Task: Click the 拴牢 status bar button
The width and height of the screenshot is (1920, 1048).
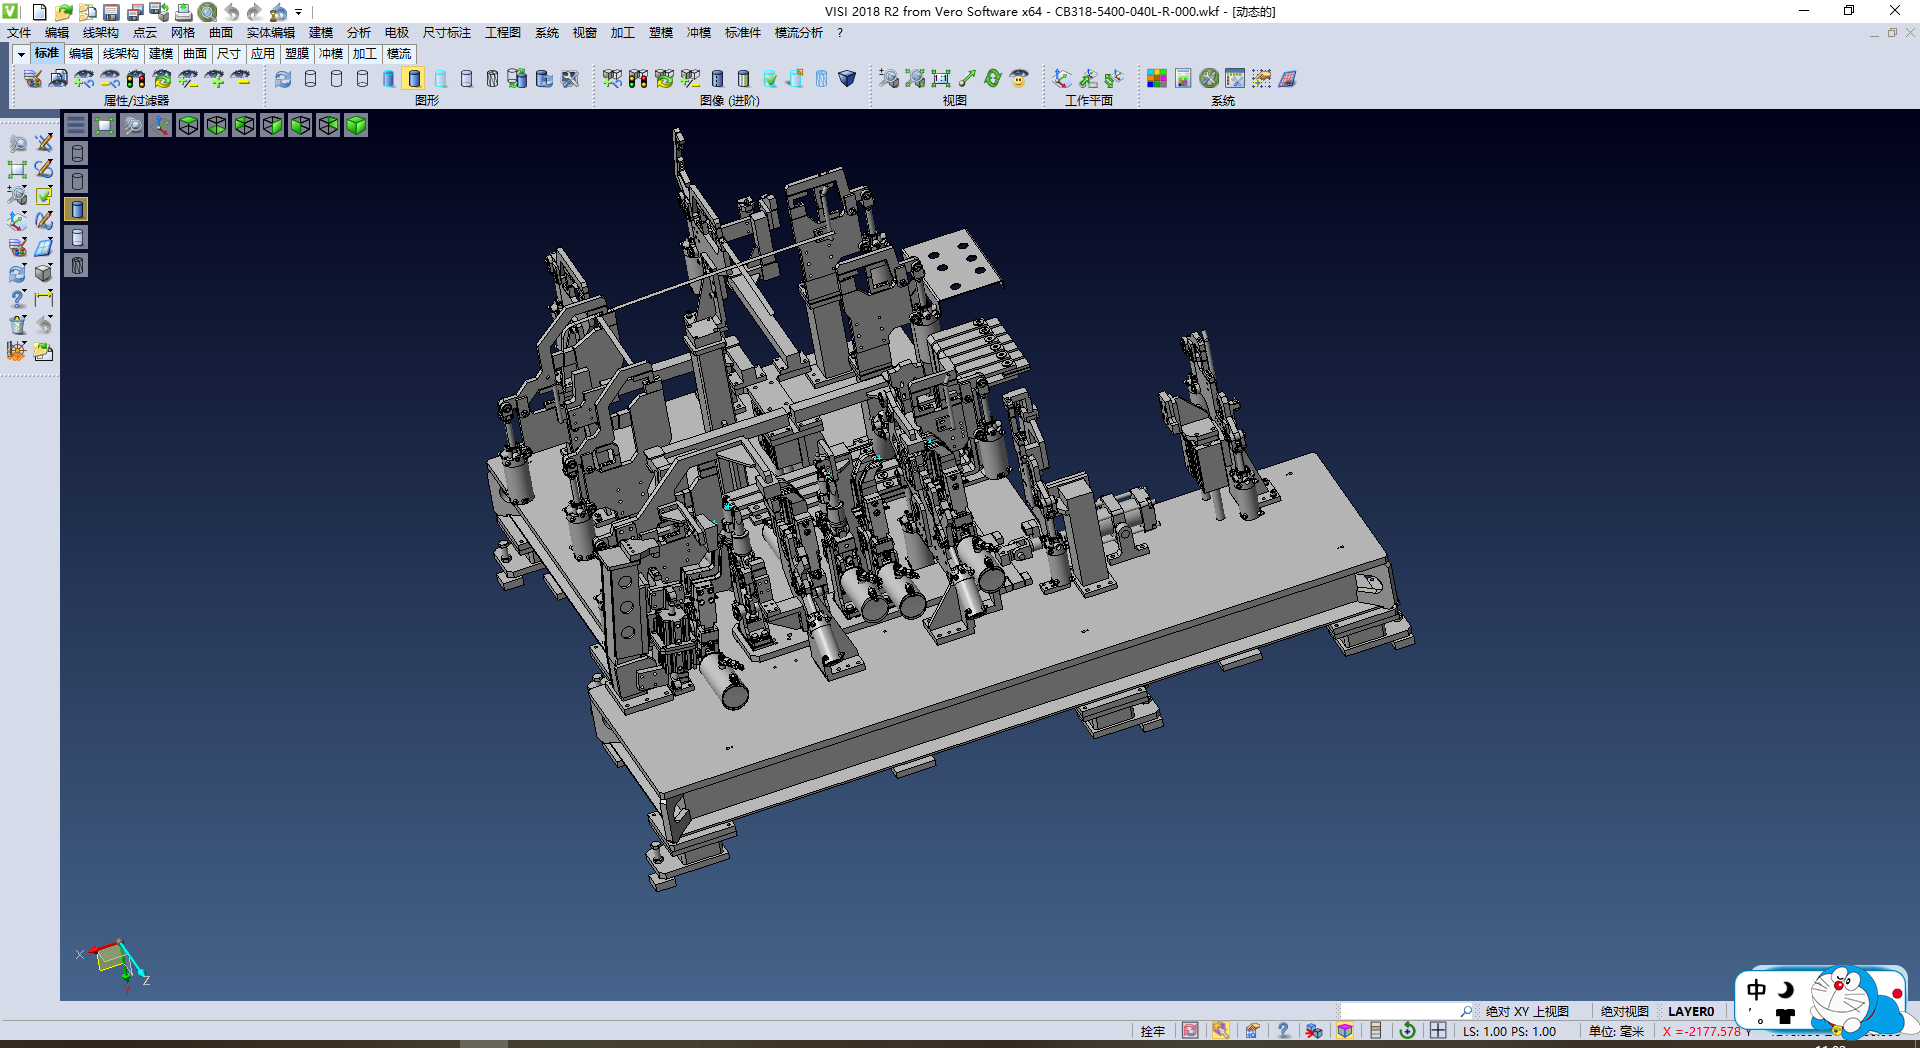Action: pyautogui.click(x=1152, y=1031)
